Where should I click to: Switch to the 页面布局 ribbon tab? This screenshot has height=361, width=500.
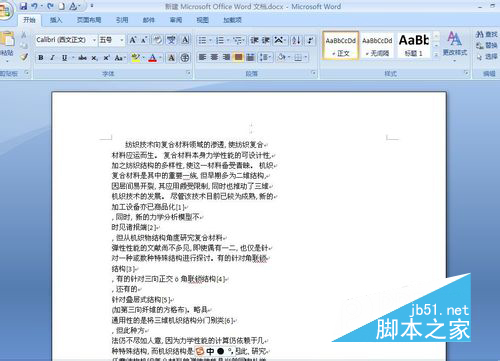click(x=89, y=20)
